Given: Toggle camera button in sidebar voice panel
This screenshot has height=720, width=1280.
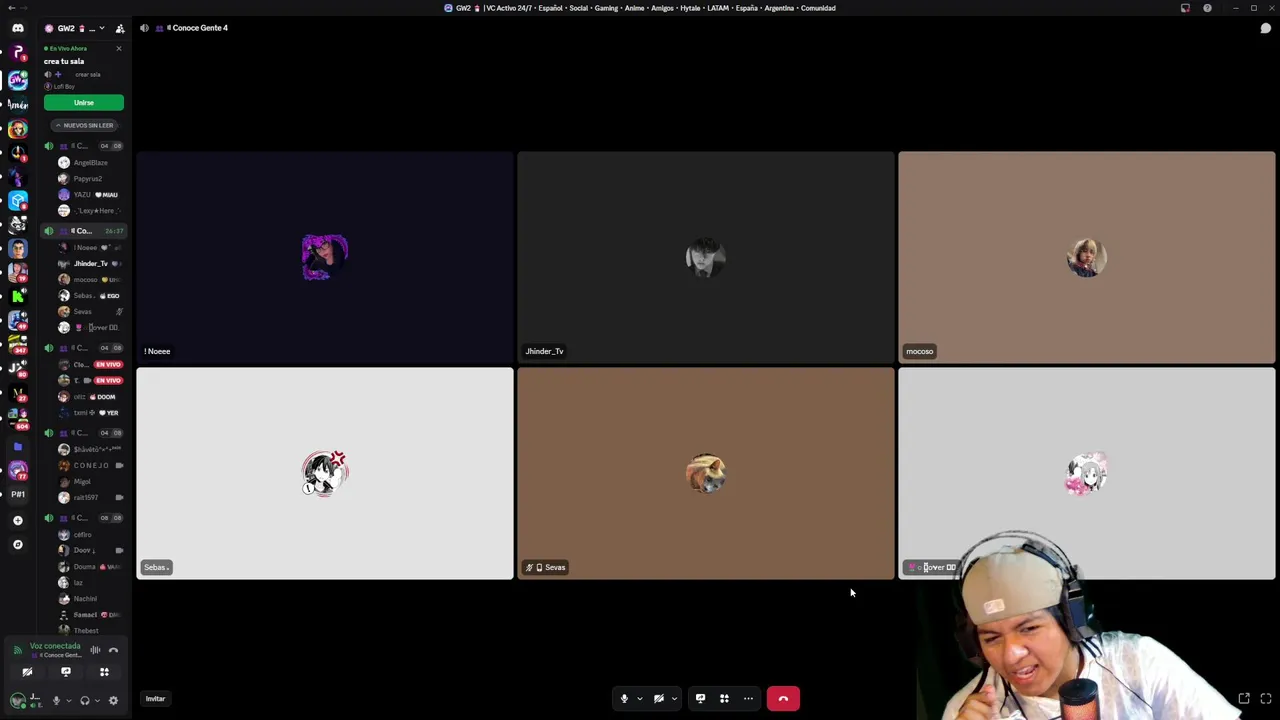Looking at the screenshot, I should (27, 672).
